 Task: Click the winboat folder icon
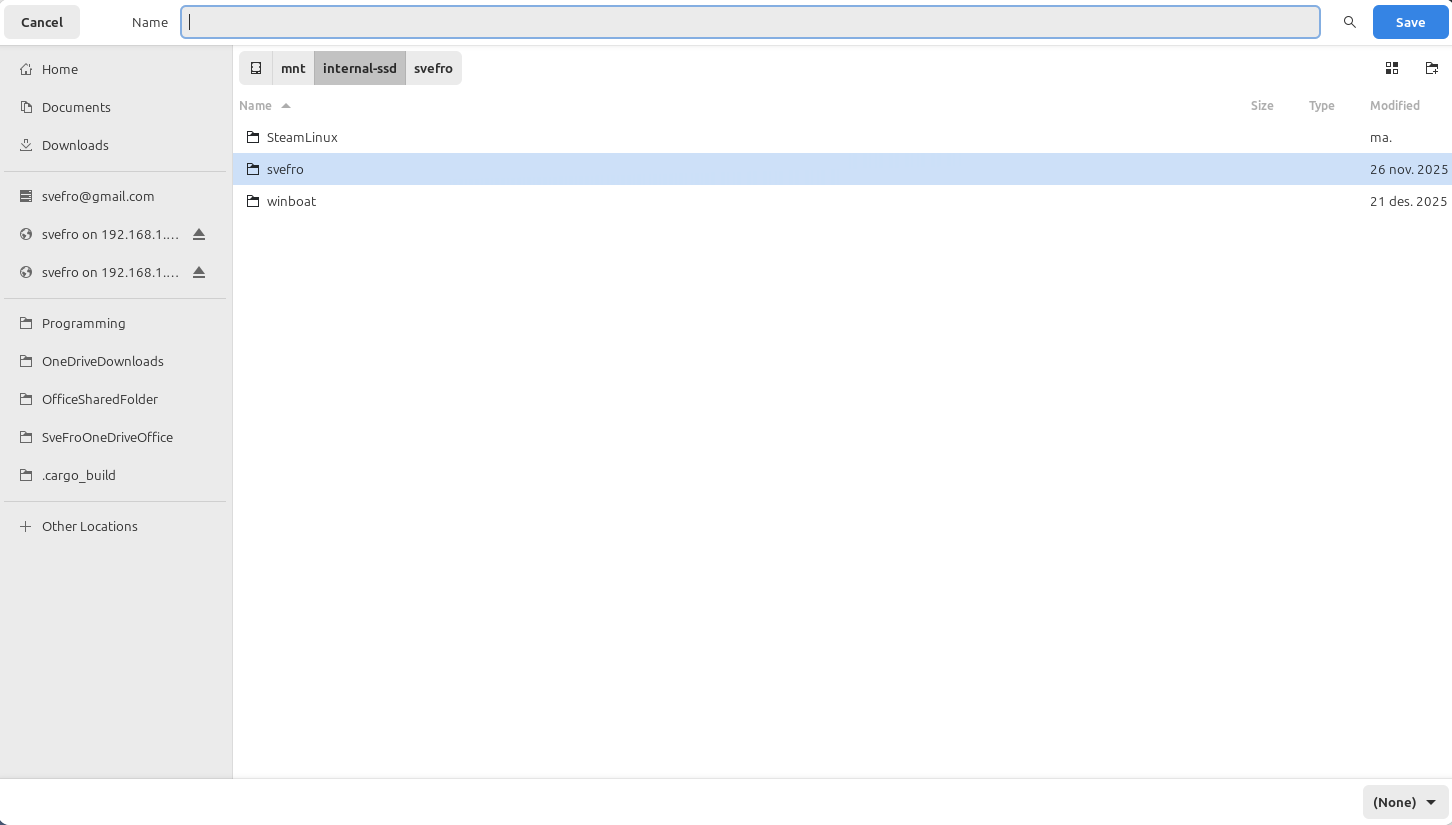coord(253,201)
